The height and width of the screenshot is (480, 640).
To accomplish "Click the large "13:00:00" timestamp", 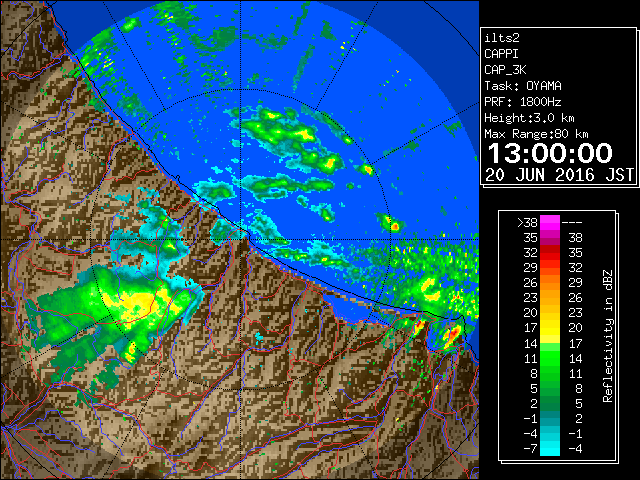I will click(x=550, y=153).
